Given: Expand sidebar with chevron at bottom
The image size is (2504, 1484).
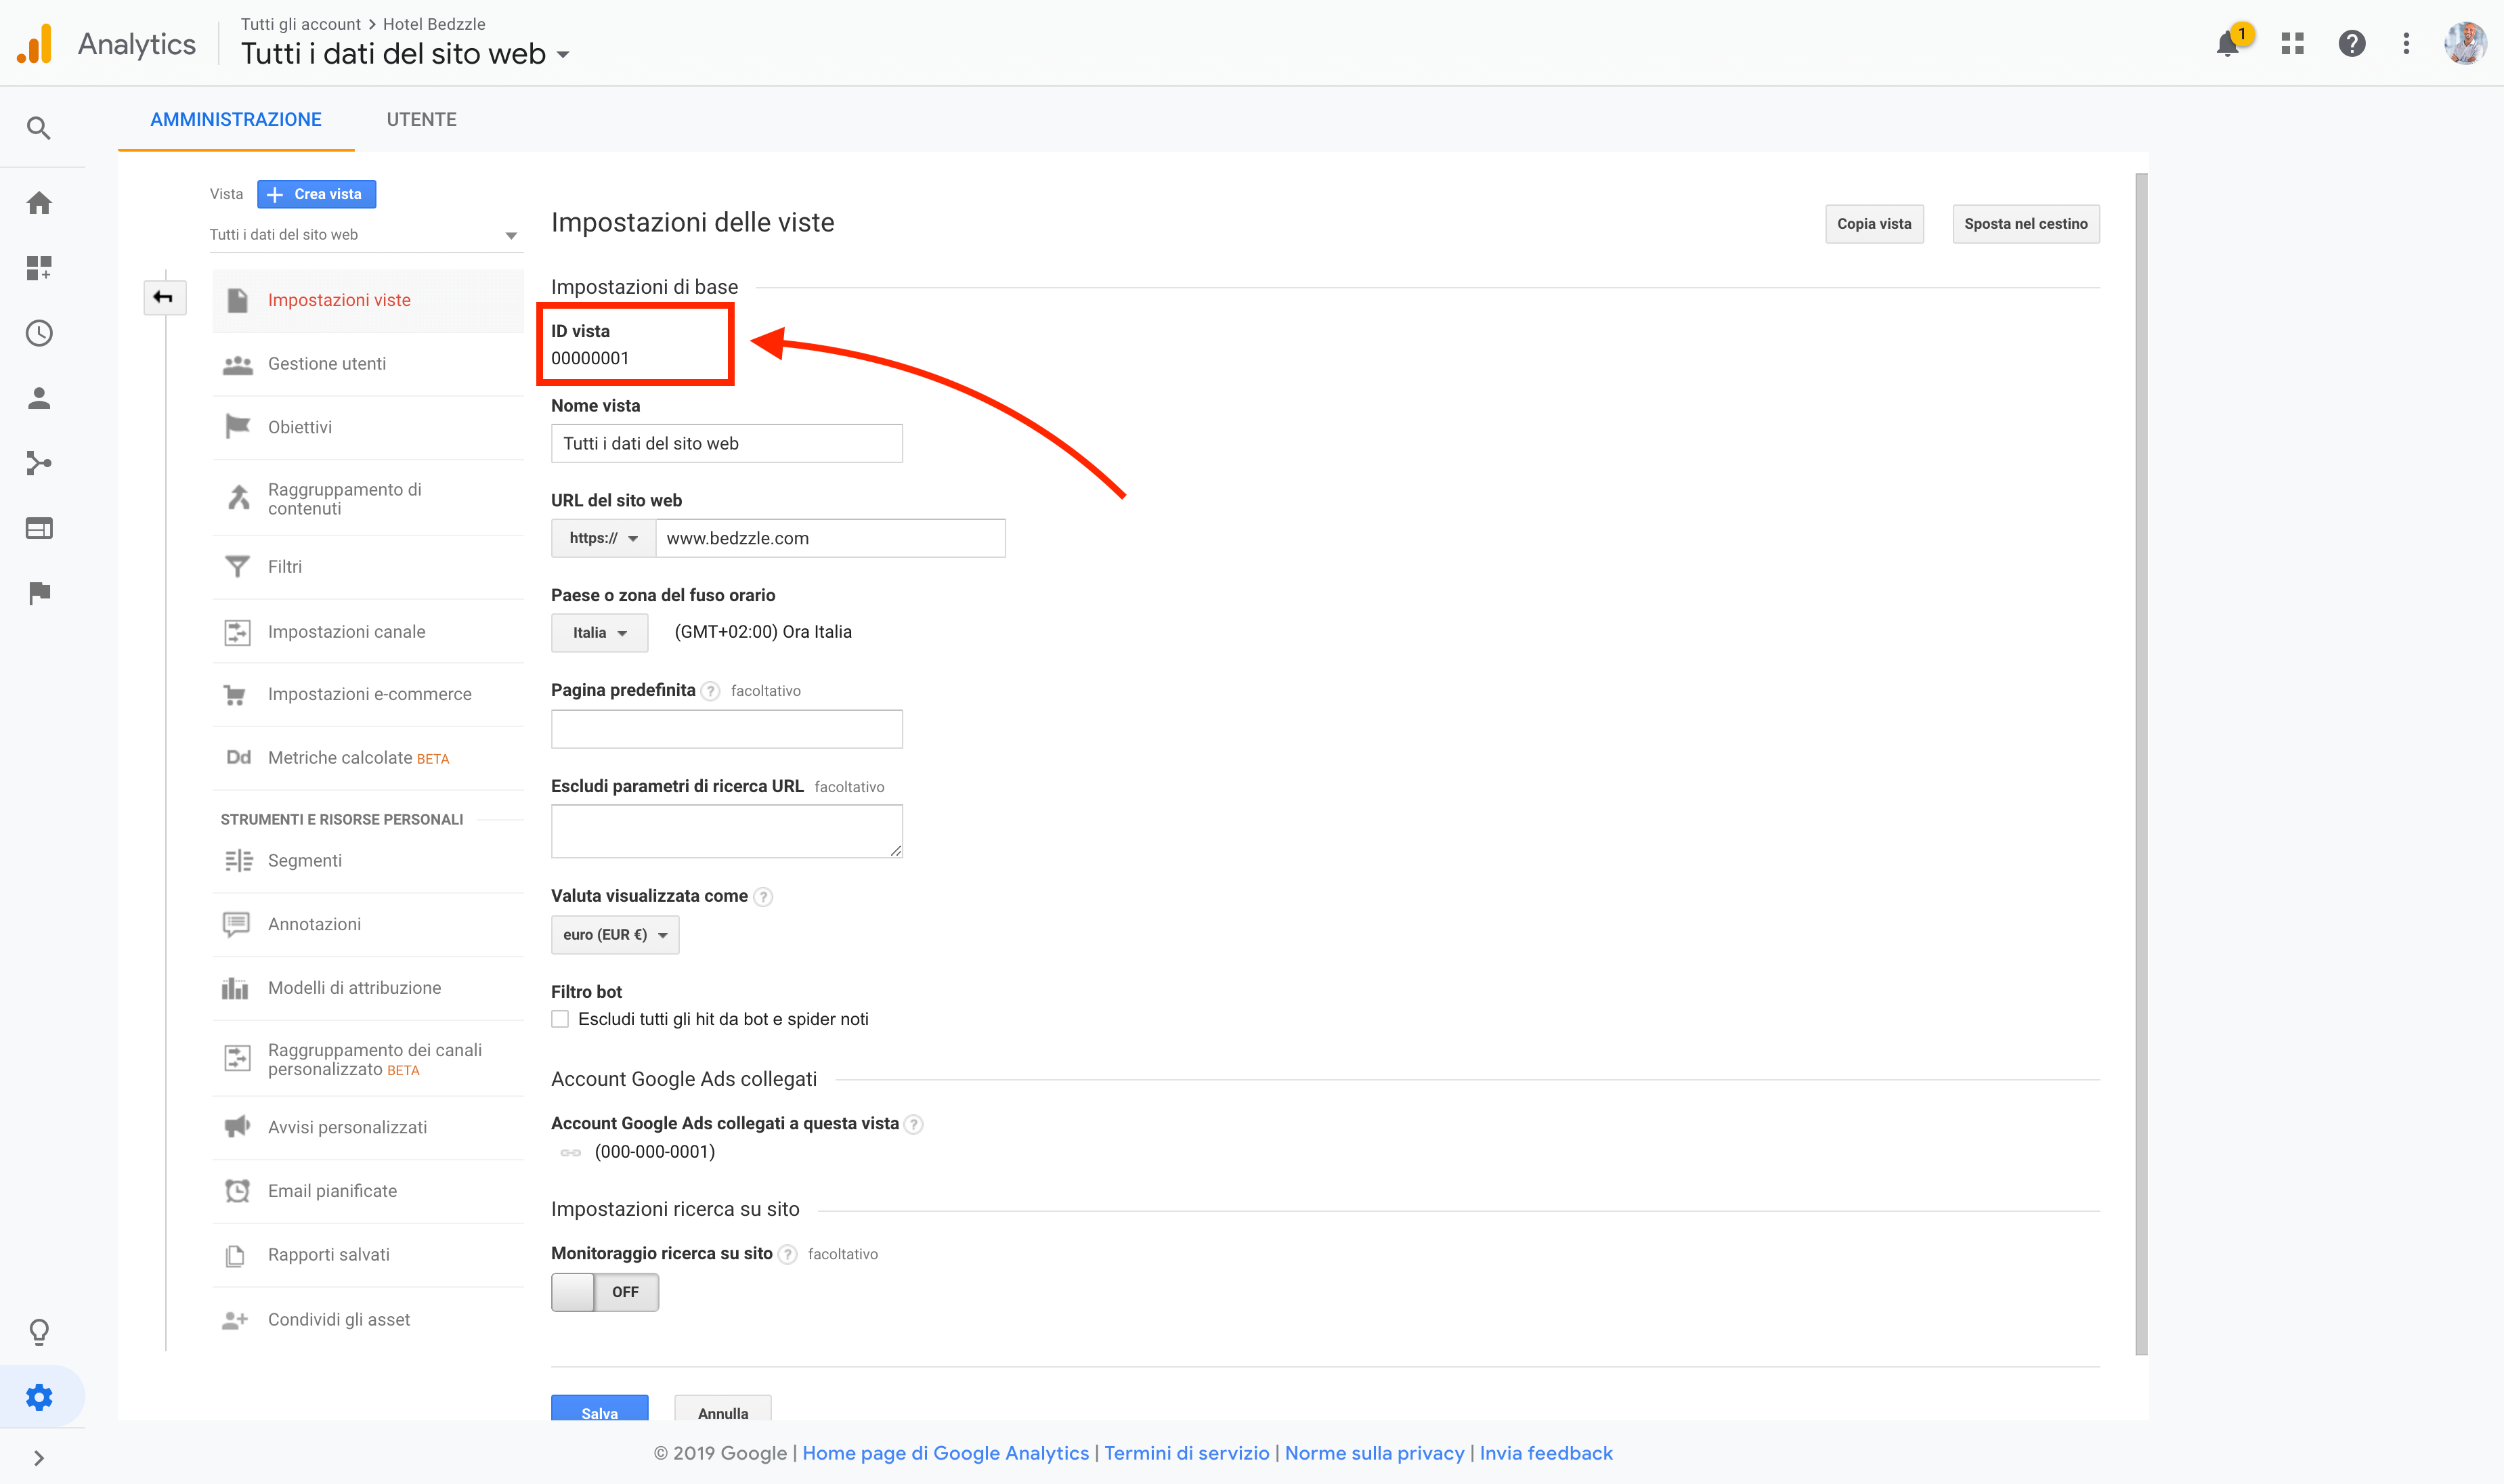Looking at the screenshot, I should coord(39,1458).
